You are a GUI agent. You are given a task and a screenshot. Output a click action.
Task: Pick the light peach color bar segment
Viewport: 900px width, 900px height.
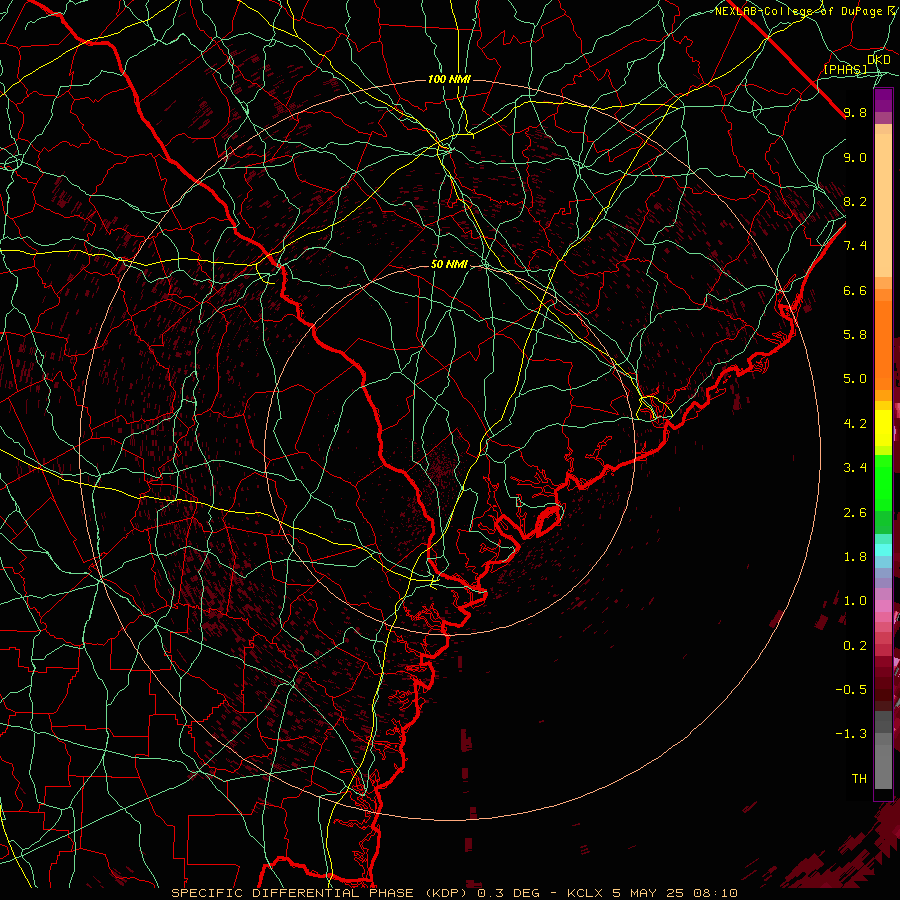pos(883,207)
